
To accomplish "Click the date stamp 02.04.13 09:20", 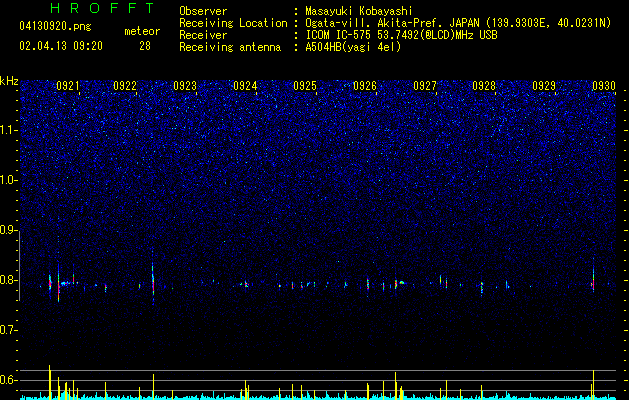I will tap(61, 46).
